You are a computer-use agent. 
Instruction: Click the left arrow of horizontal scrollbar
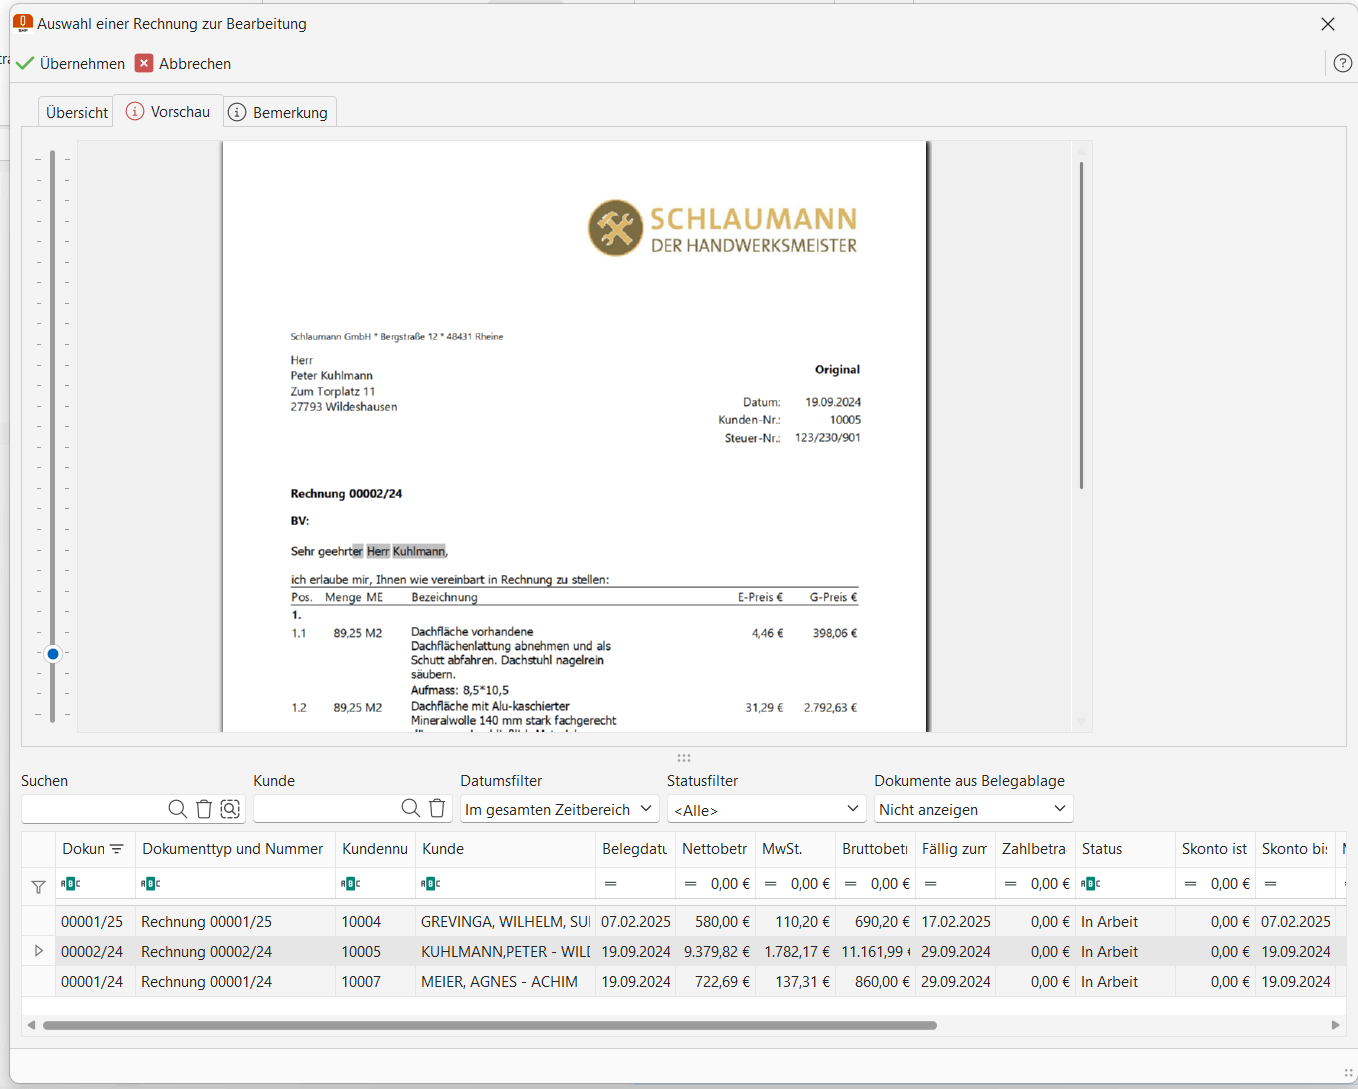coord(31,1025)
